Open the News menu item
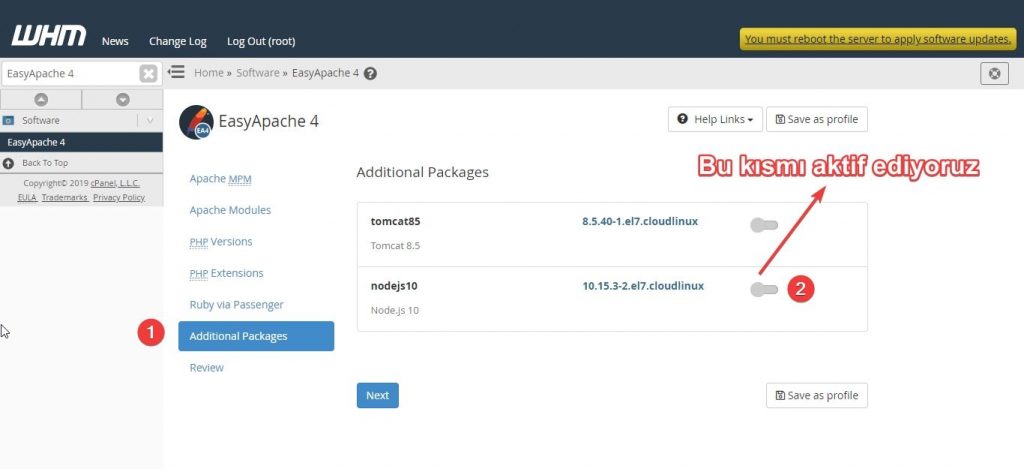 pos(115,41)
